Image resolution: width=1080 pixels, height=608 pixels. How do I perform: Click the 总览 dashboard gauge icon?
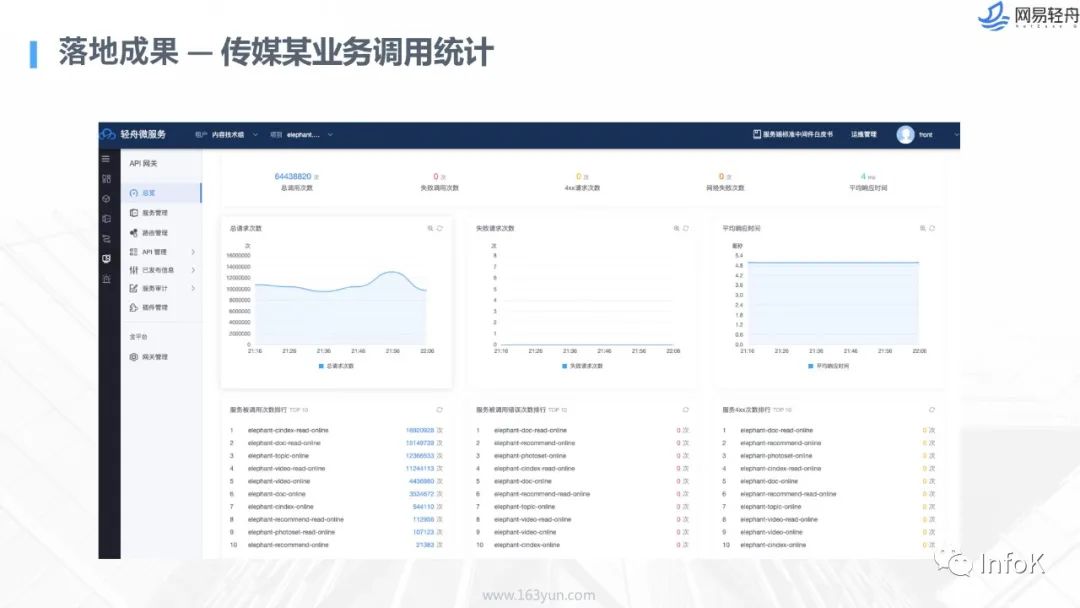coord(134,193)
